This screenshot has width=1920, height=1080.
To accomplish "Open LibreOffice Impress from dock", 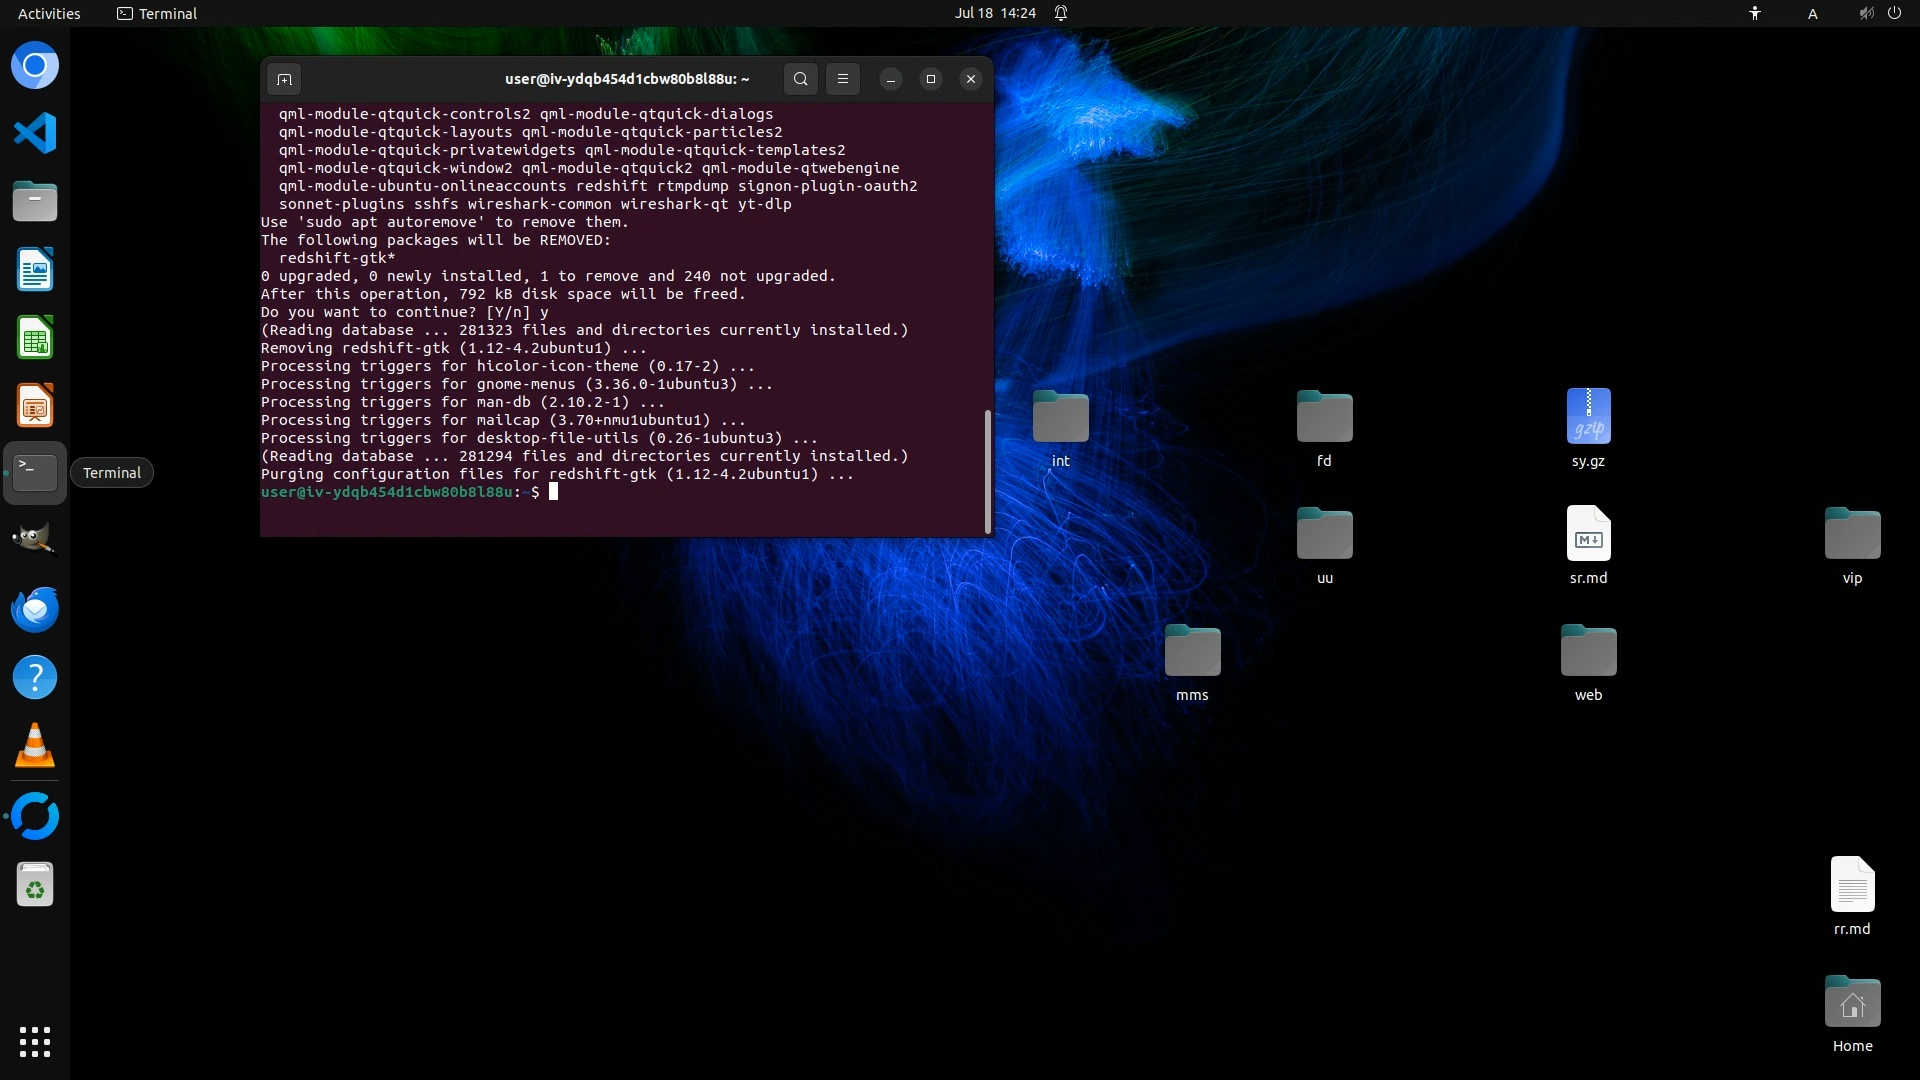I will click(x=35, y=406).
